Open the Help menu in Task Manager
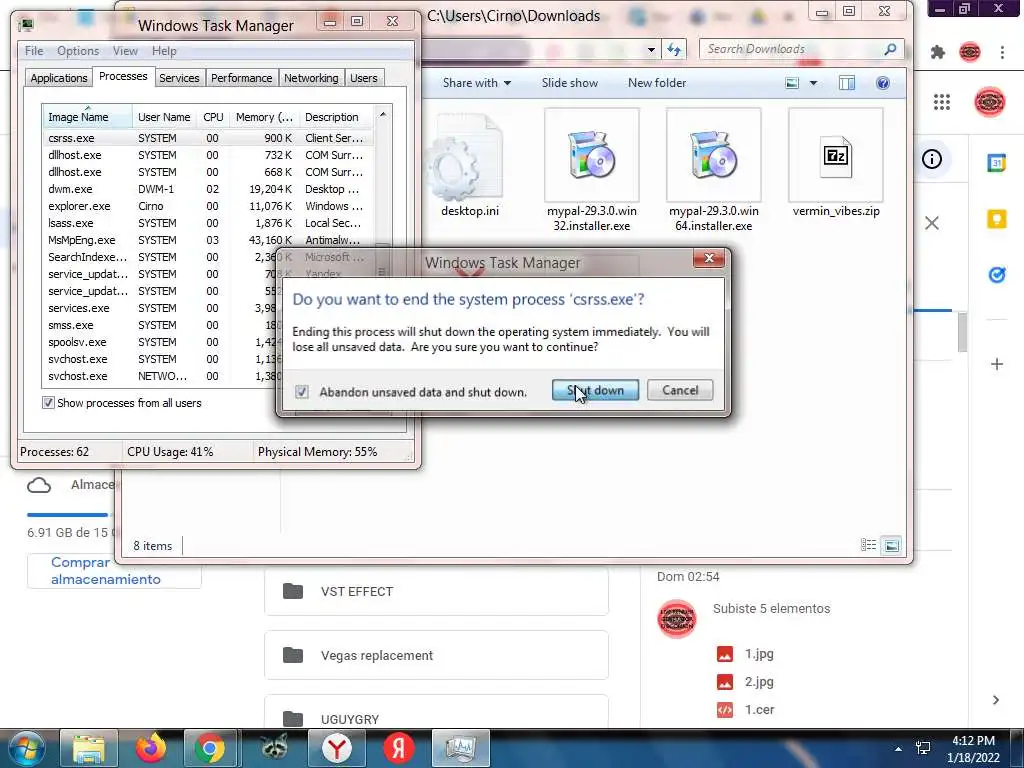Viewport: 1024px width, 768px height. coord(164,51)
